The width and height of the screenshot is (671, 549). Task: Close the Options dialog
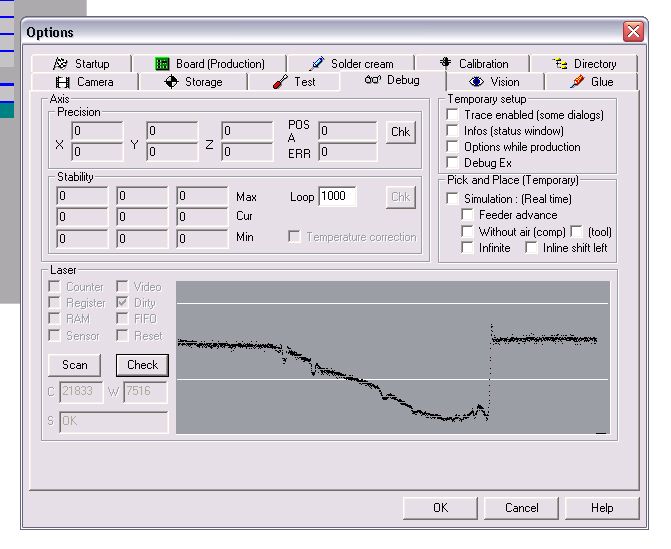[633, 32]
